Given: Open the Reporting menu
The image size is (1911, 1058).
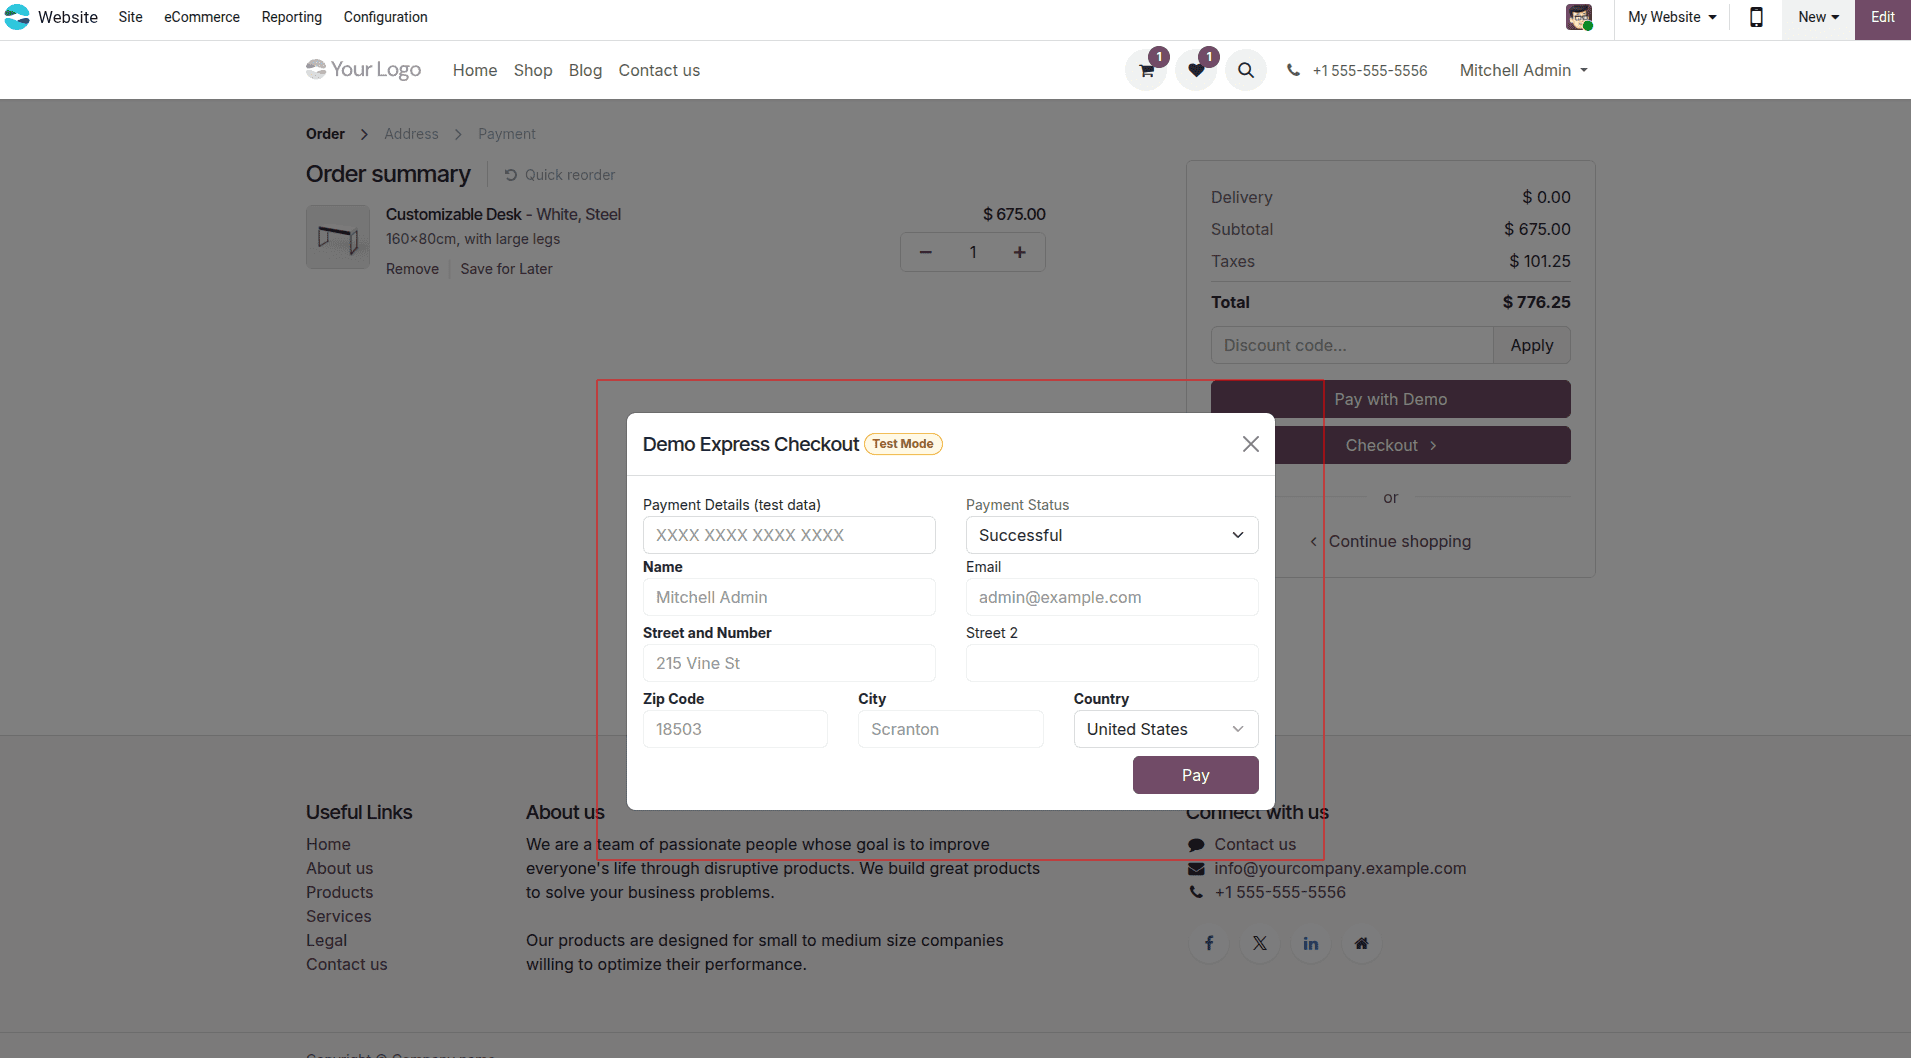Looking at the screenshot, I should point(291,17).
